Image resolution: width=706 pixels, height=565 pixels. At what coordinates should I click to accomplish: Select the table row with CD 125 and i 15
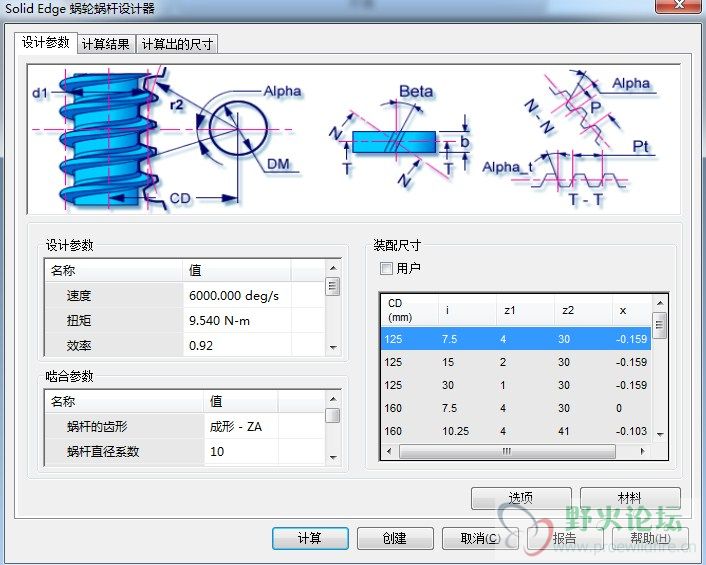pos(516,362)
